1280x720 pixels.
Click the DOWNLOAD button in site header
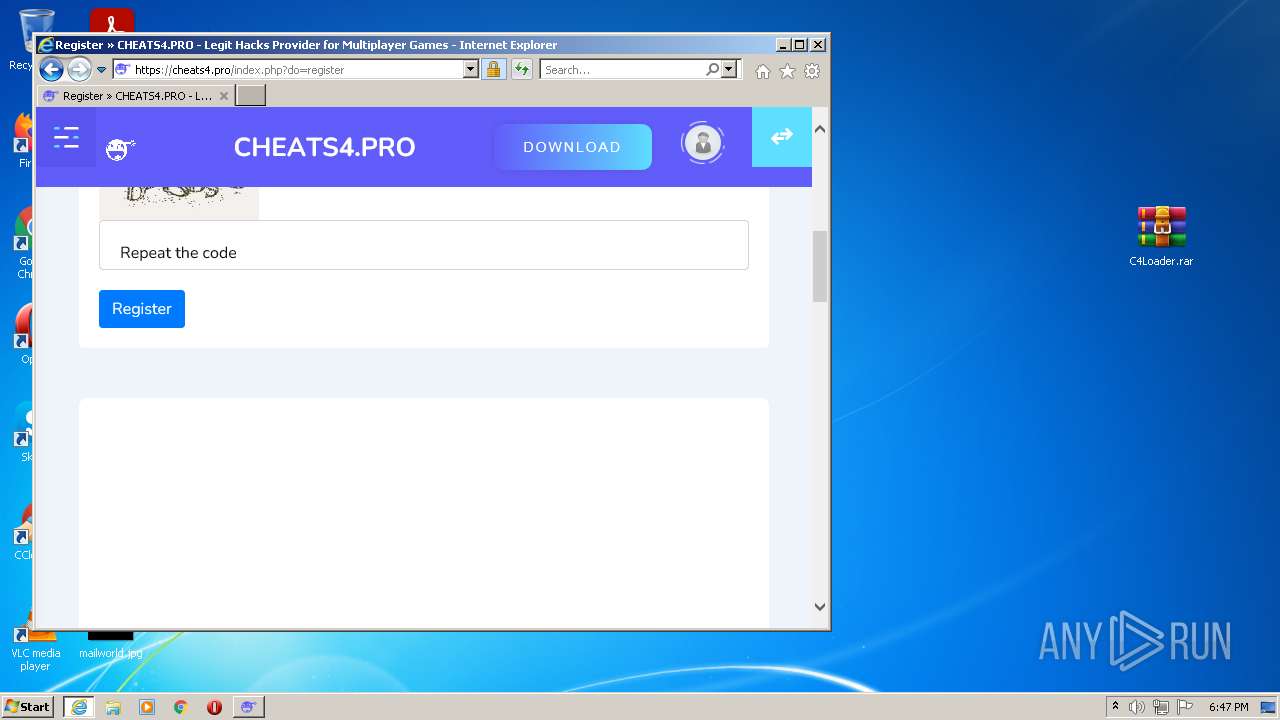pyautogui.click(x=572, y=147)
